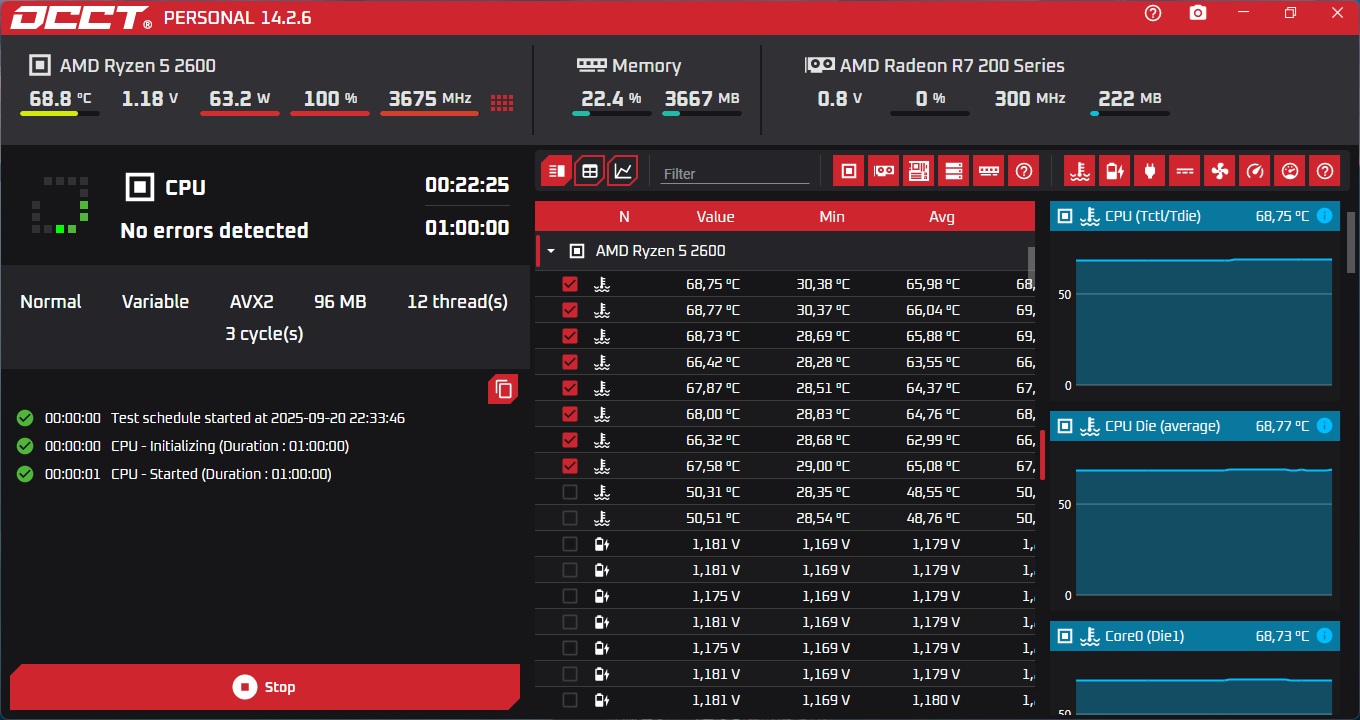Click the Variable test setting label
The height and width of the screenshot is (720, 1360).
tap(155, 302)
